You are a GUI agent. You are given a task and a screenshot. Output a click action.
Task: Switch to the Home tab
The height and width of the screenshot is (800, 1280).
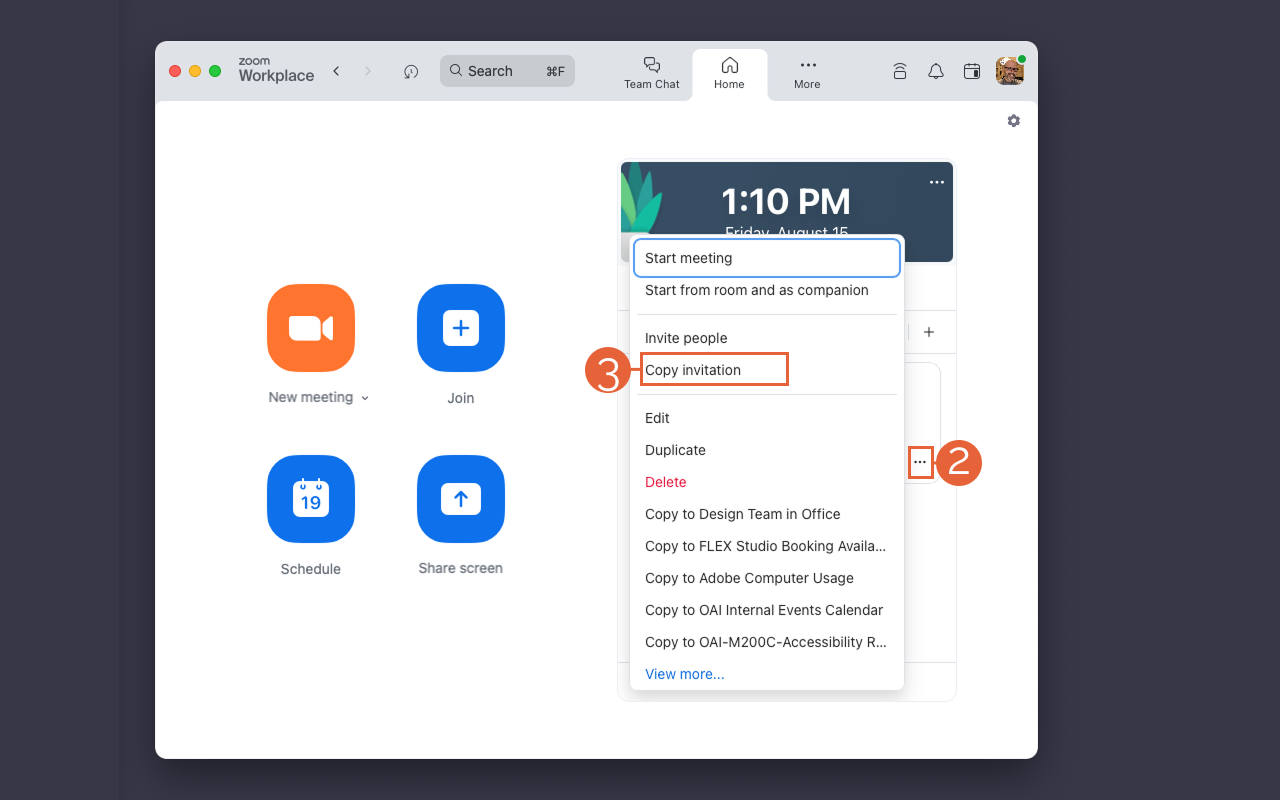pyautogui.click(x=729, y=71)
